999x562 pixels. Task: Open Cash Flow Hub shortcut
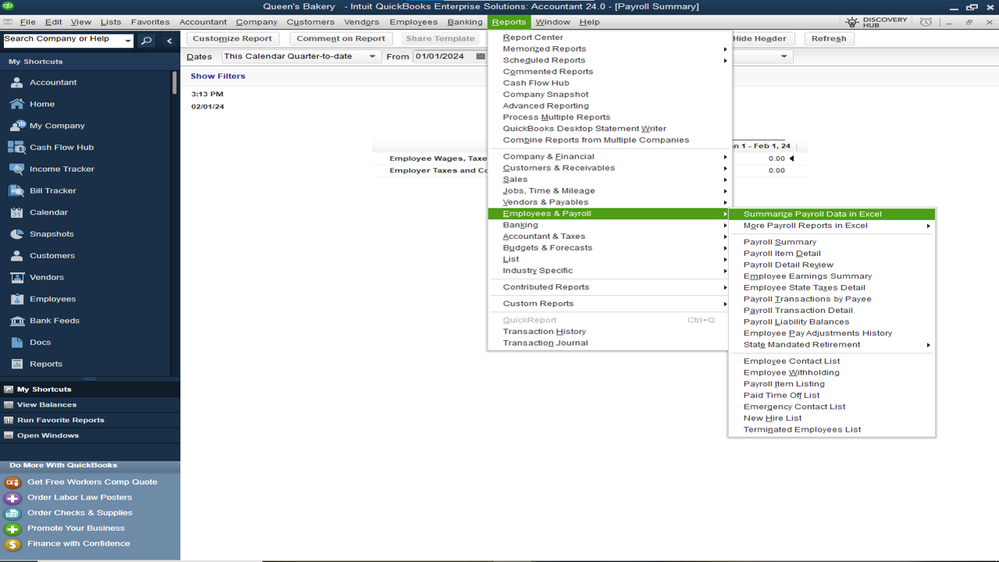pos(61,147)
